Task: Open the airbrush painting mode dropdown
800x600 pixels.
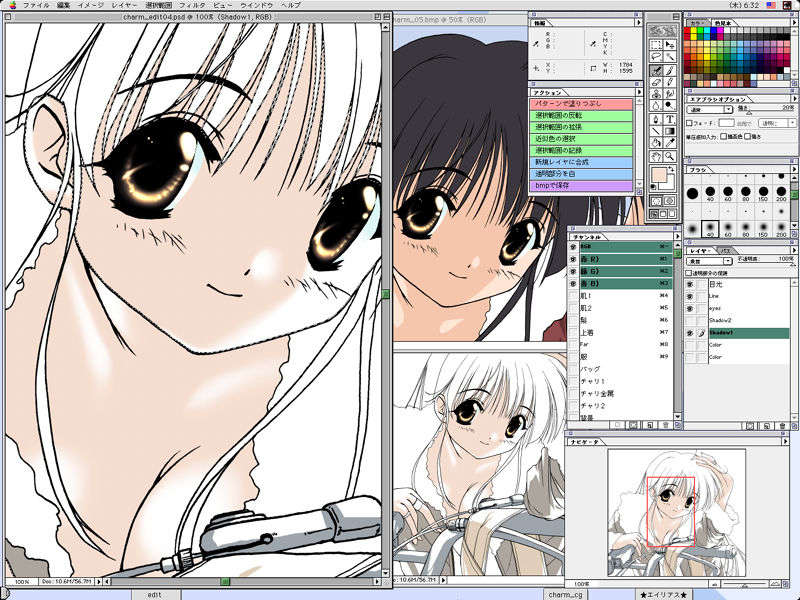Action: (710, 110)
